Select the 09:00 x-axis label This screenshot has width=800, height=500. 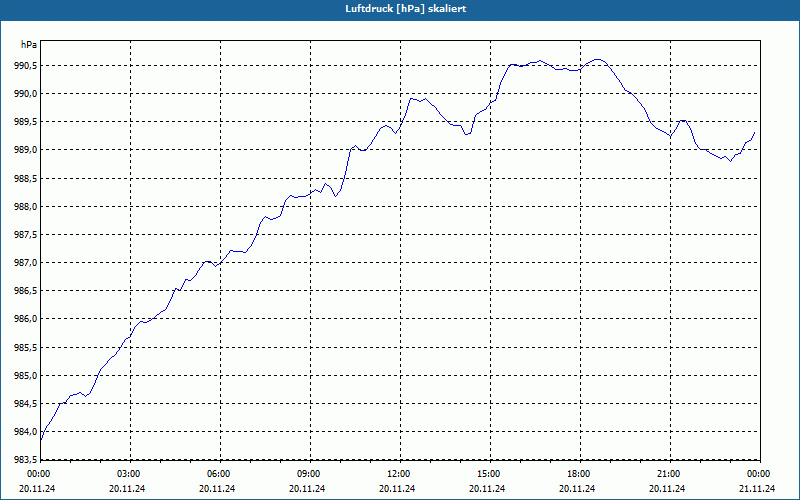tap(310, 474)
